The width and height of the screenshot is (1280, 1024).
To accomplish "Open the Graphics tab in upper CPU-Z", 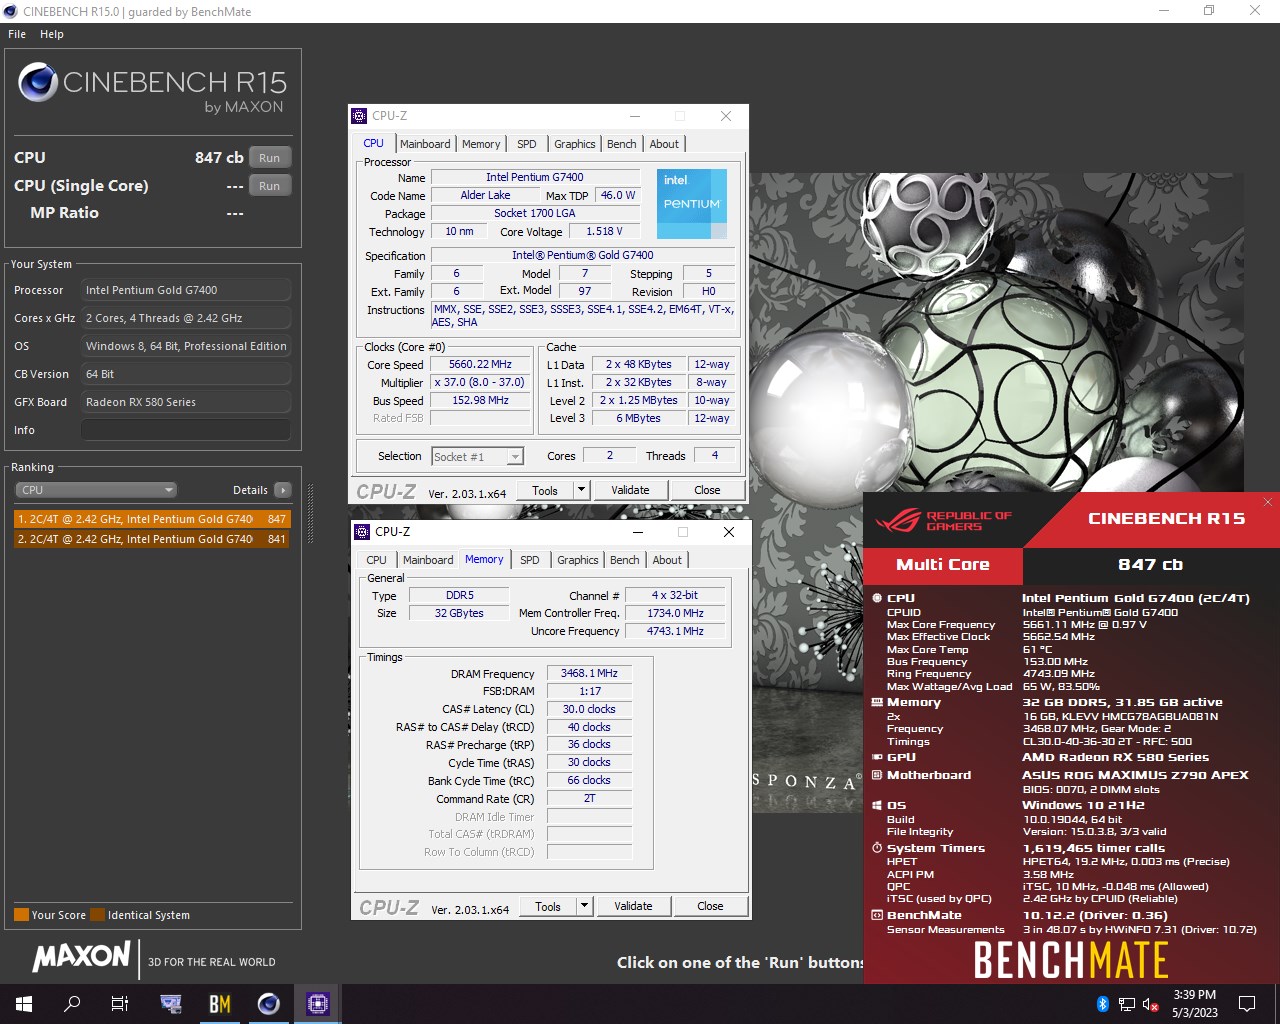I will coord(575,144).
